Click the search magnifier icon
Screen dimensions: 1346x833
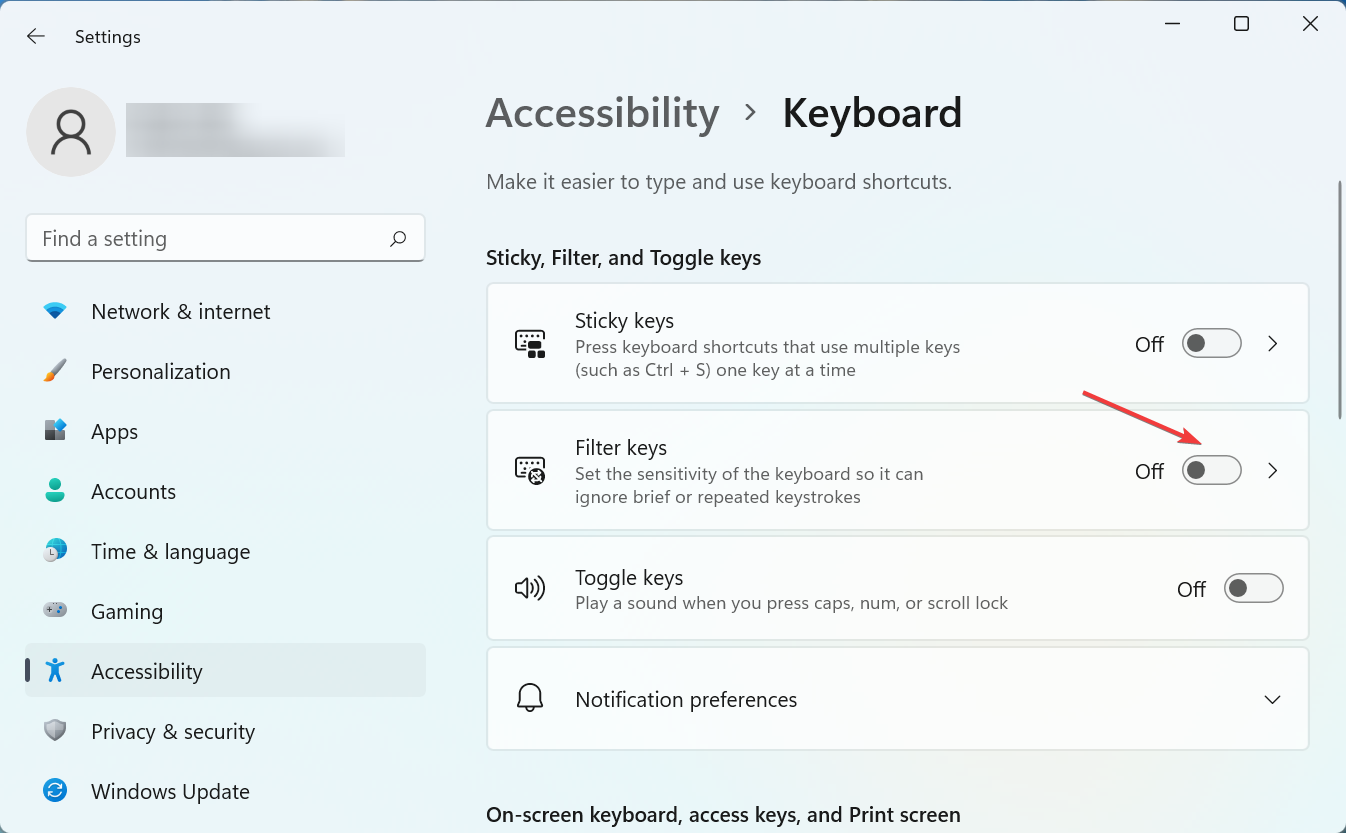pos(398,239)
